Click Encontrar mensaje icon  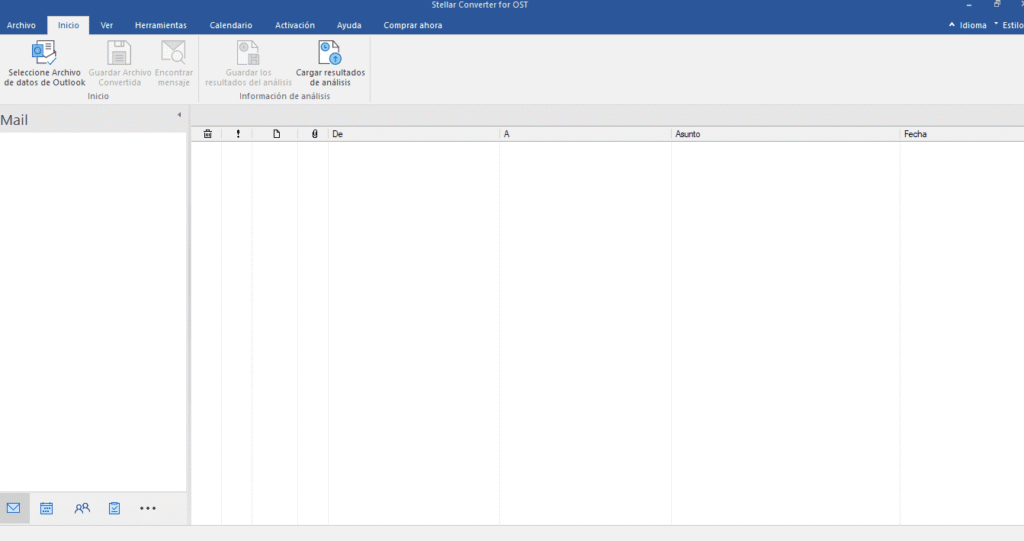point(174,53)
